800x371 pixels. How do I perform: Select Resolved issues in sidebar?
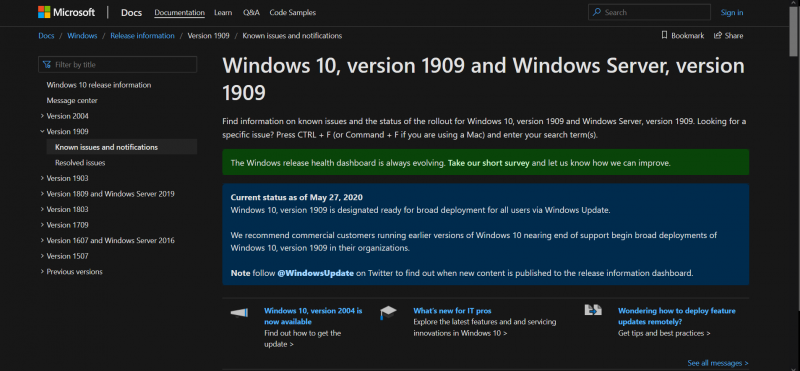point(80,163)
